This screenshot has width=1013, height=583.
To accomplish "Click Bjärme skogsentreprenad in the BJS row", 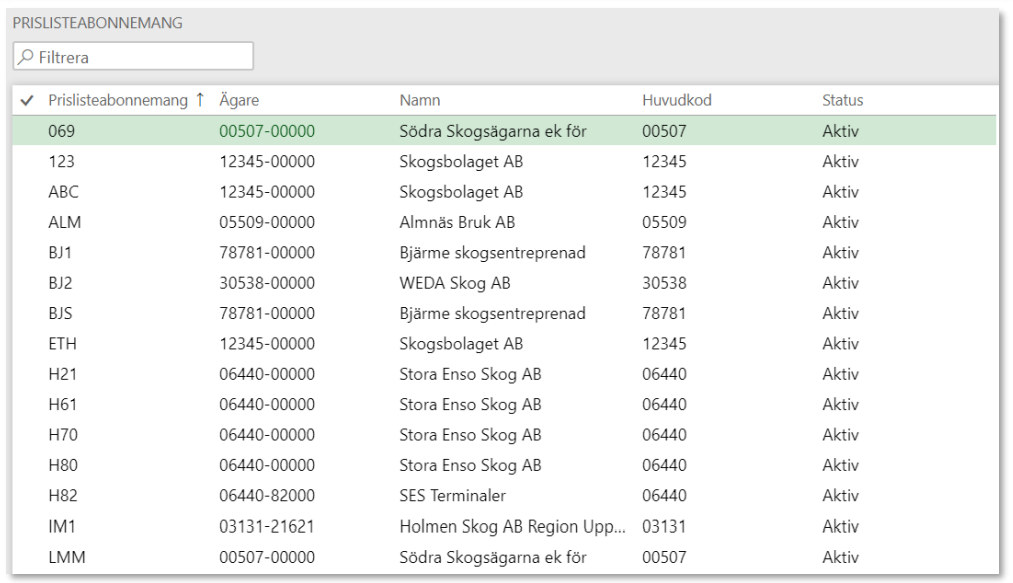I will [x=492, y=313].
